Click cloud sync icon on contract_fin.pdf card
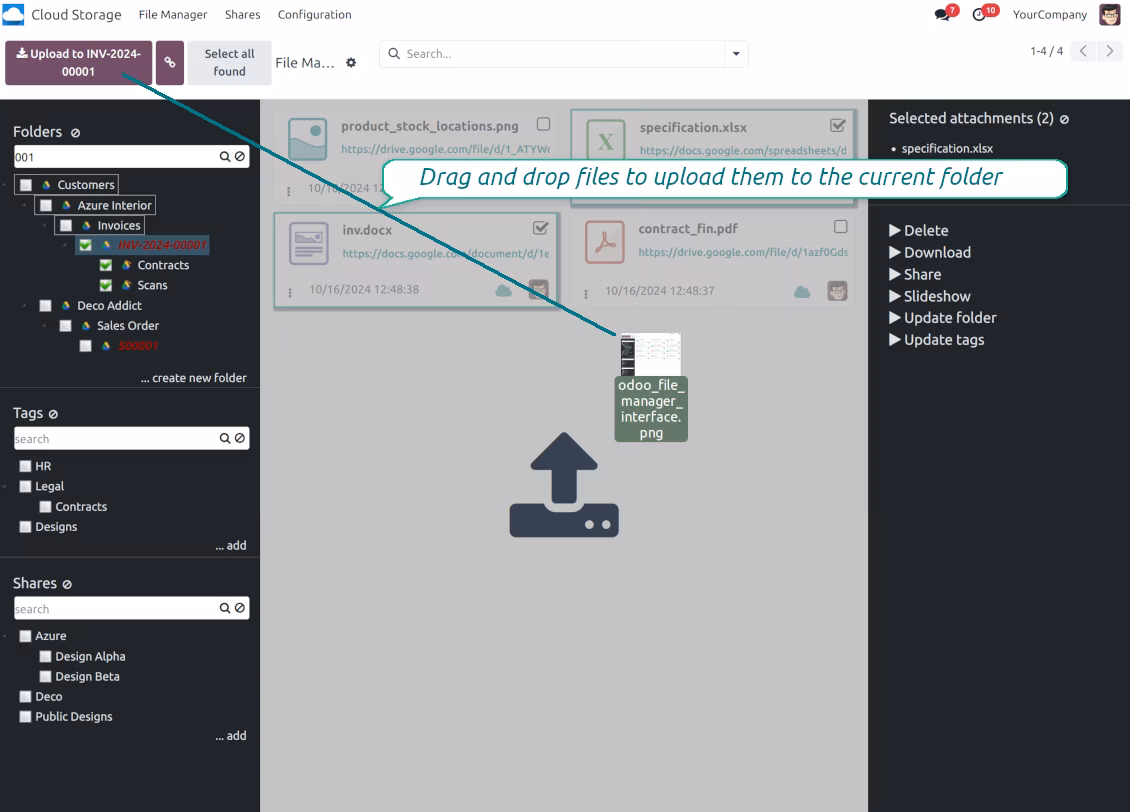The image size is (1130, 812). pos(802,292)
